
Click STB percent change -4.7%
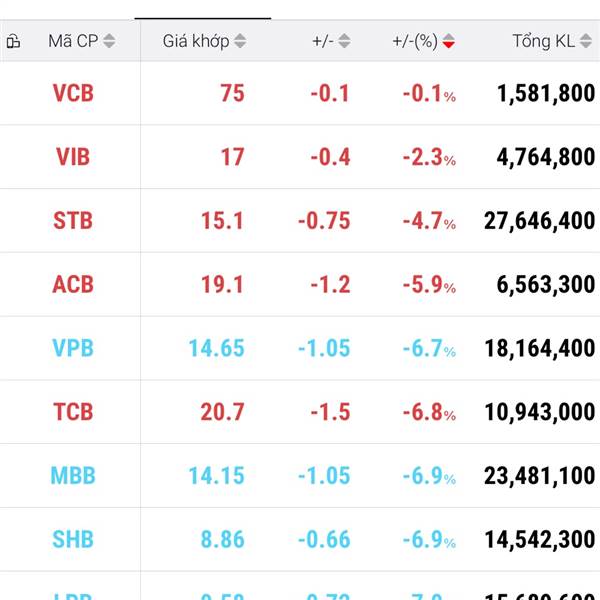point(429,221)
